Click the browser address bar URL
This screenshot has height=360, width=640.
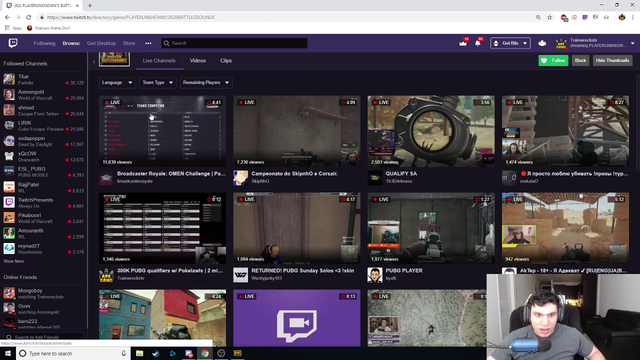point(131,17)
